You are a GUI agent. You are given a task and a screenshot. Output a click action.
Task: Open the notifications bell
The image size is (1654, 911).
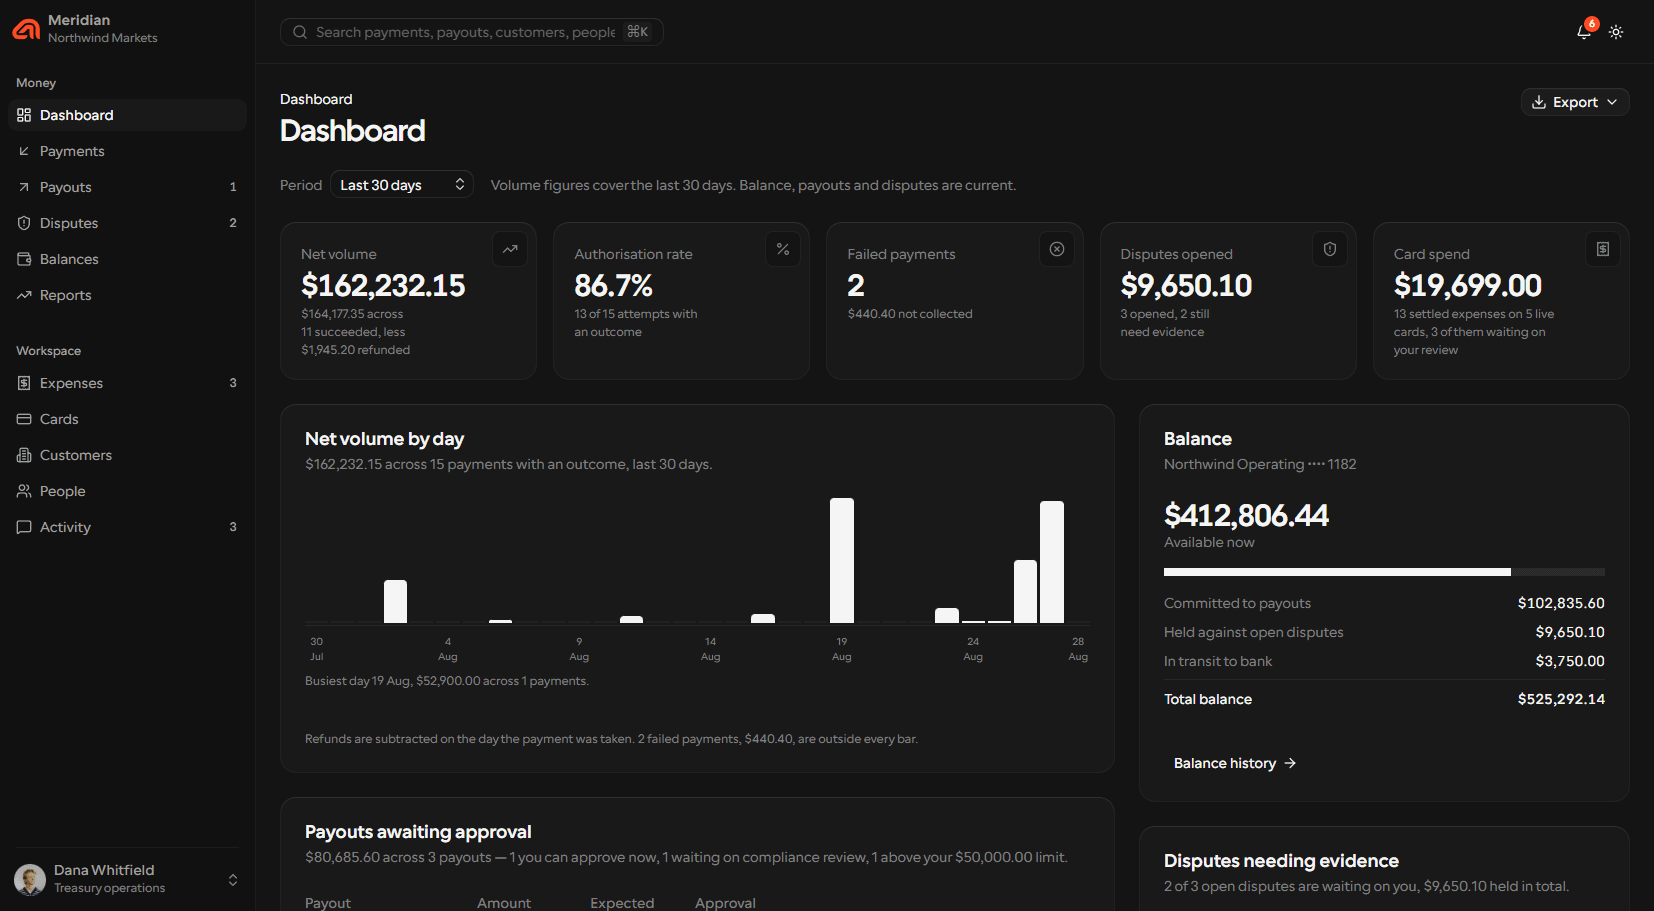click(x=1584, y=32)
